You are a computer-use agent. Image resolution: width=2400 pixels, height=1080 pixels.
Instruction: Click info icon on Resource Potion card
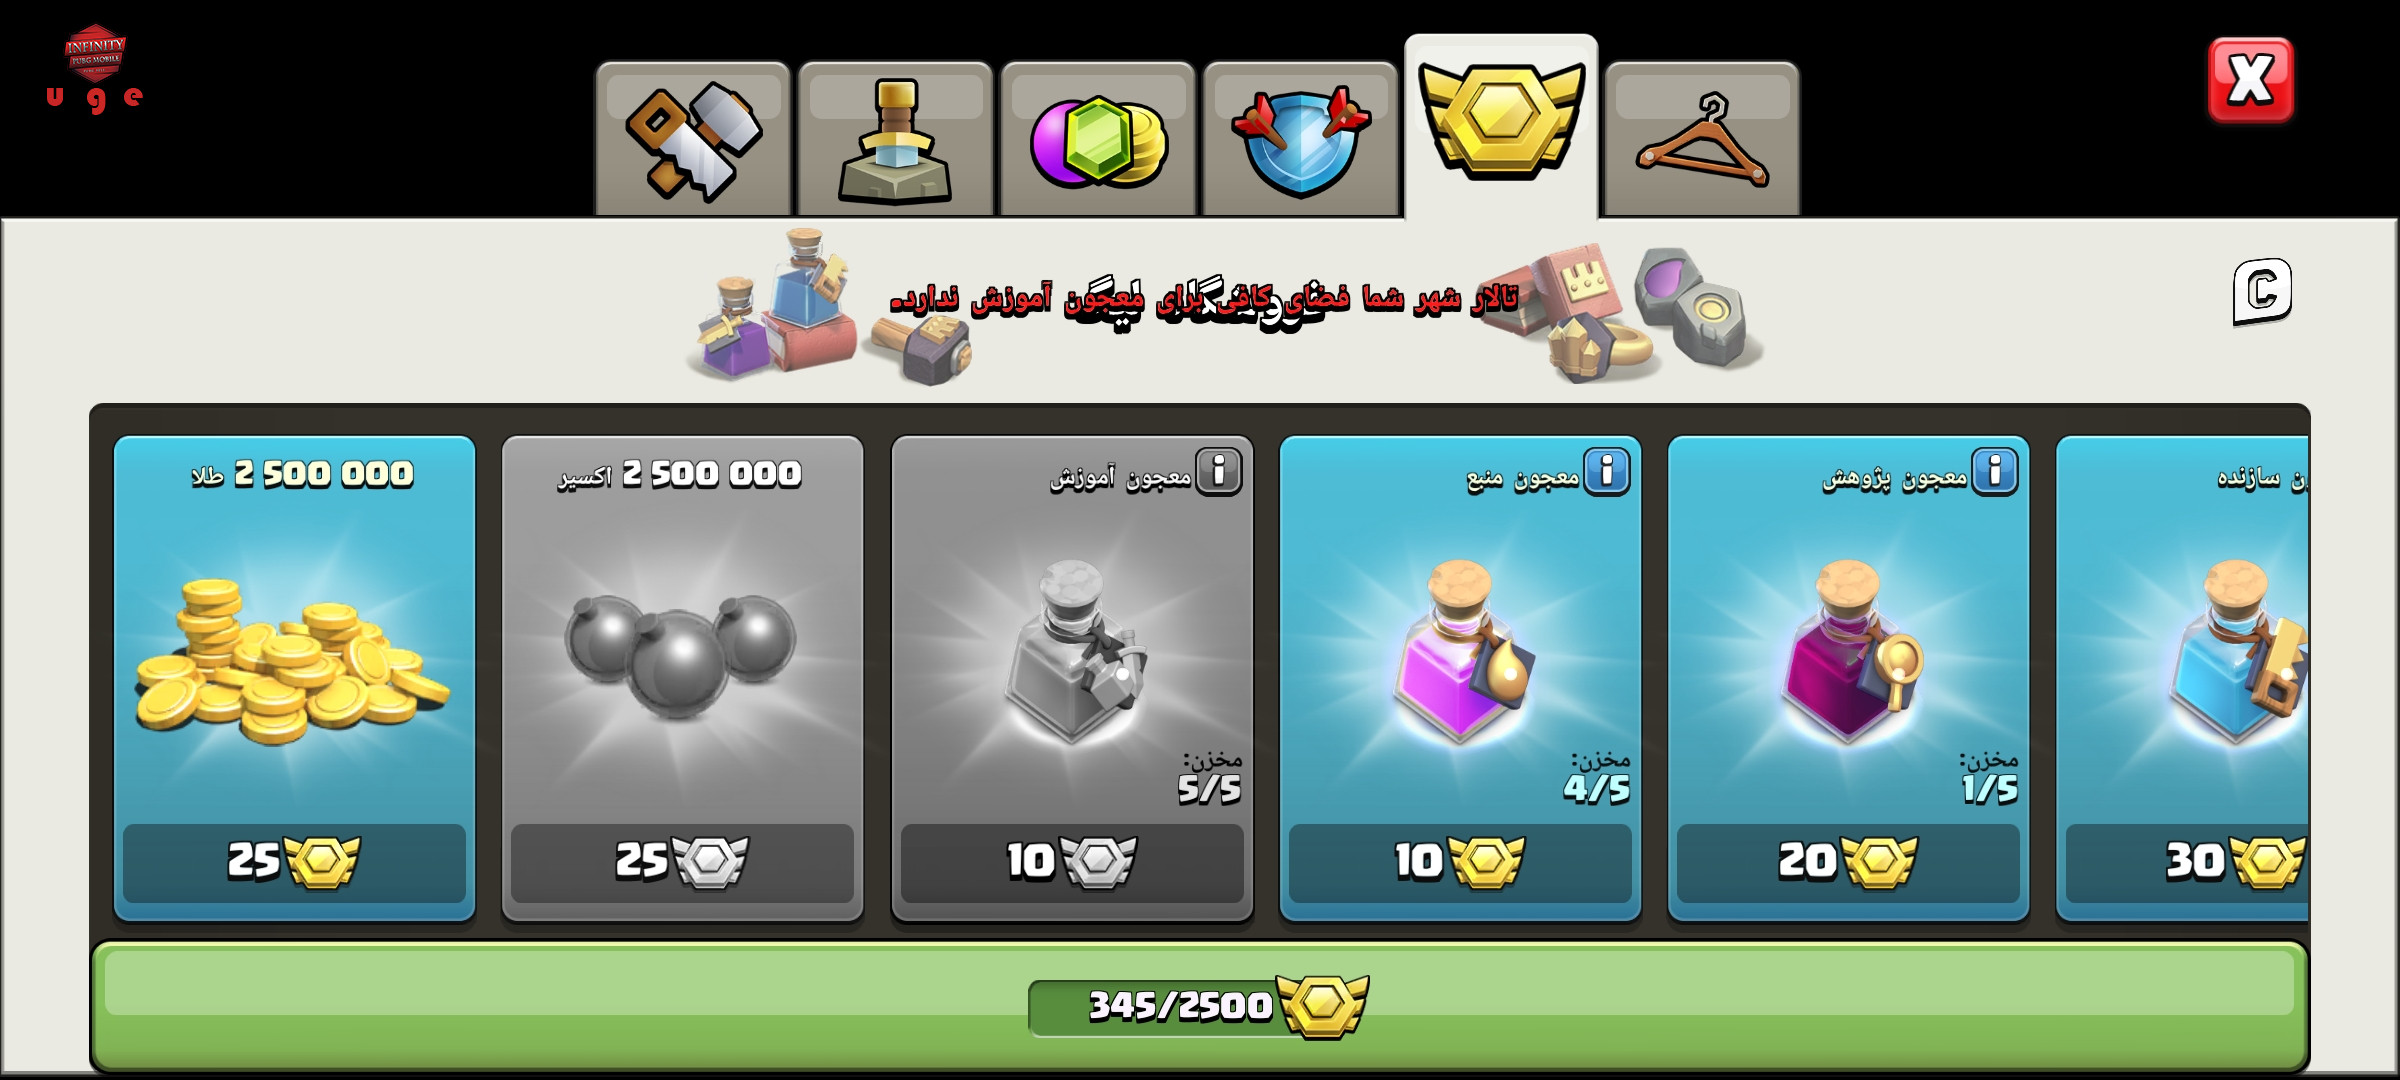click(1607, 471)
